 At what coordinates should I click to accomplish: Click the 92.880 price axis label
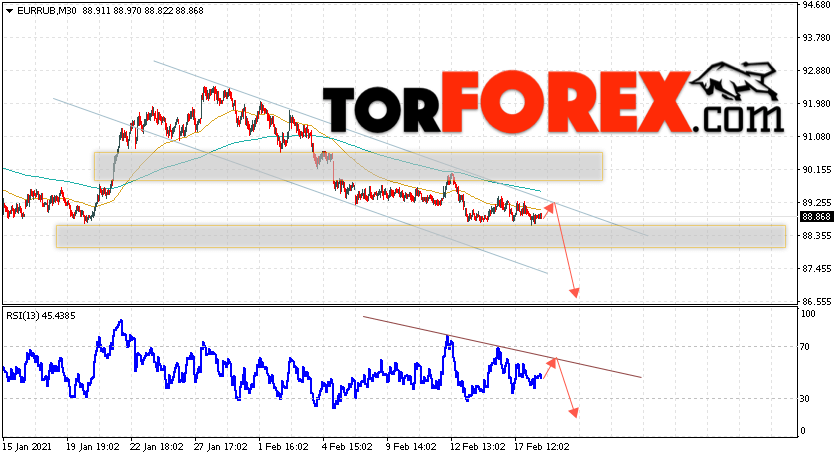[x=817, y=71]
